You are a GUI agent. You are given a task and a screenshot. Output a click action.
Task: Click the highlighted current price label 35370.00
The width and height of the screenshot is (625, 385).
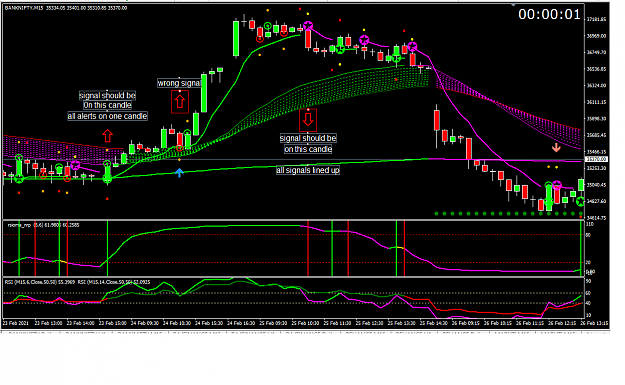point(596,159)
